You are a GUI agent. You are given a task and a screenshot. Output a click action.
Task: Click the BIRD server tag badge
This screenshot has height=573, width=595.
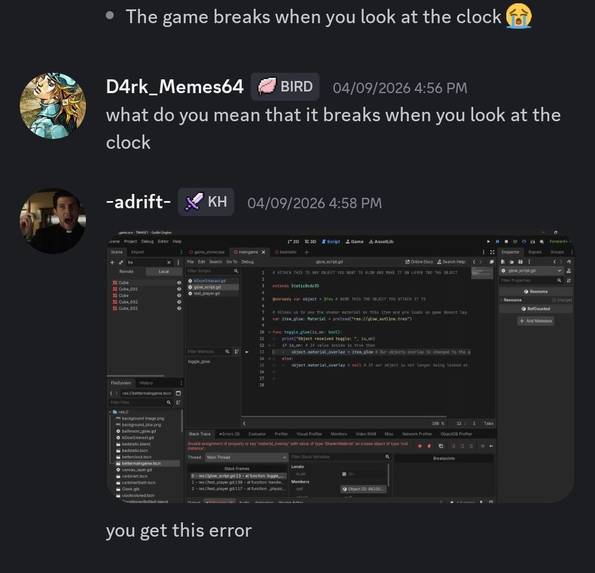tap(285, 87)
